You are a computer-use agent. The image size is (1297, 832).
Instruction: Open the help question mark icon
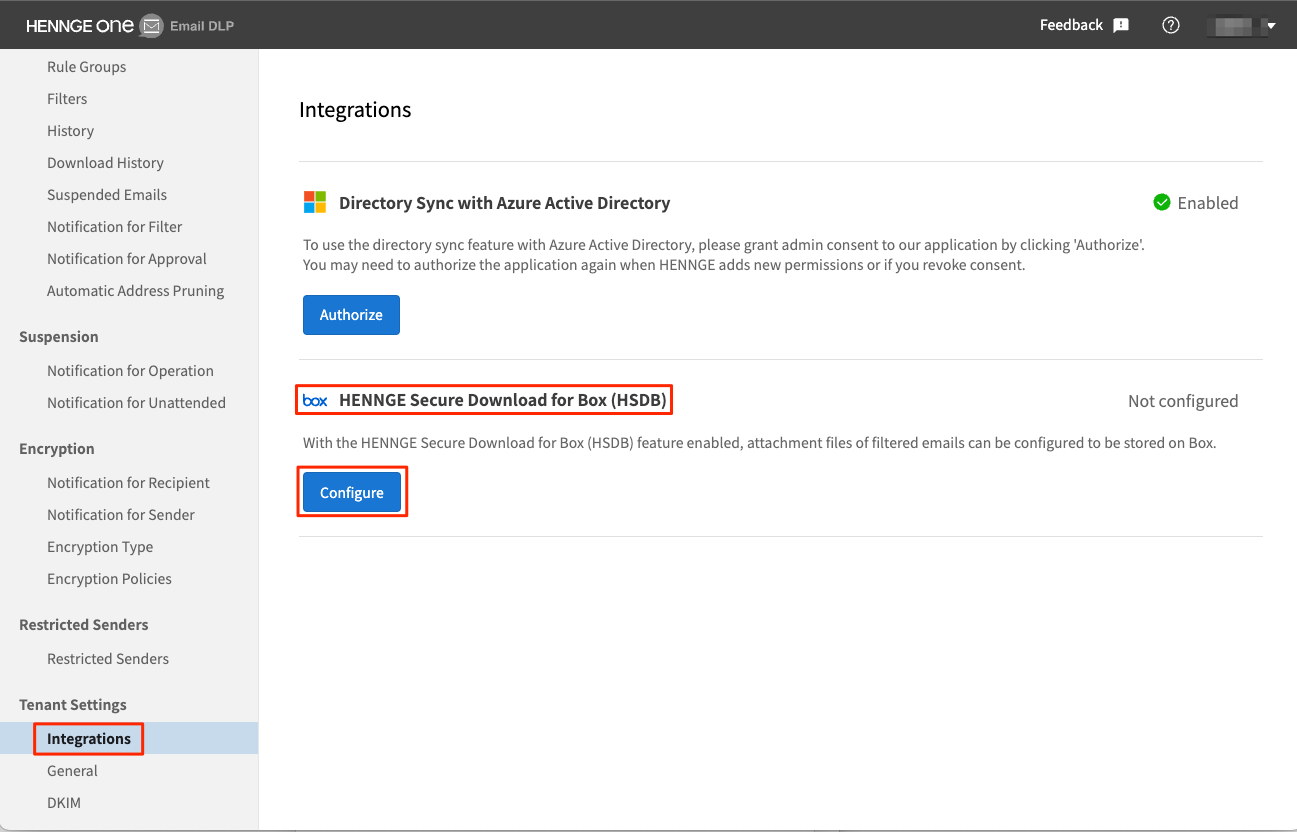[x=1171, y=25]
